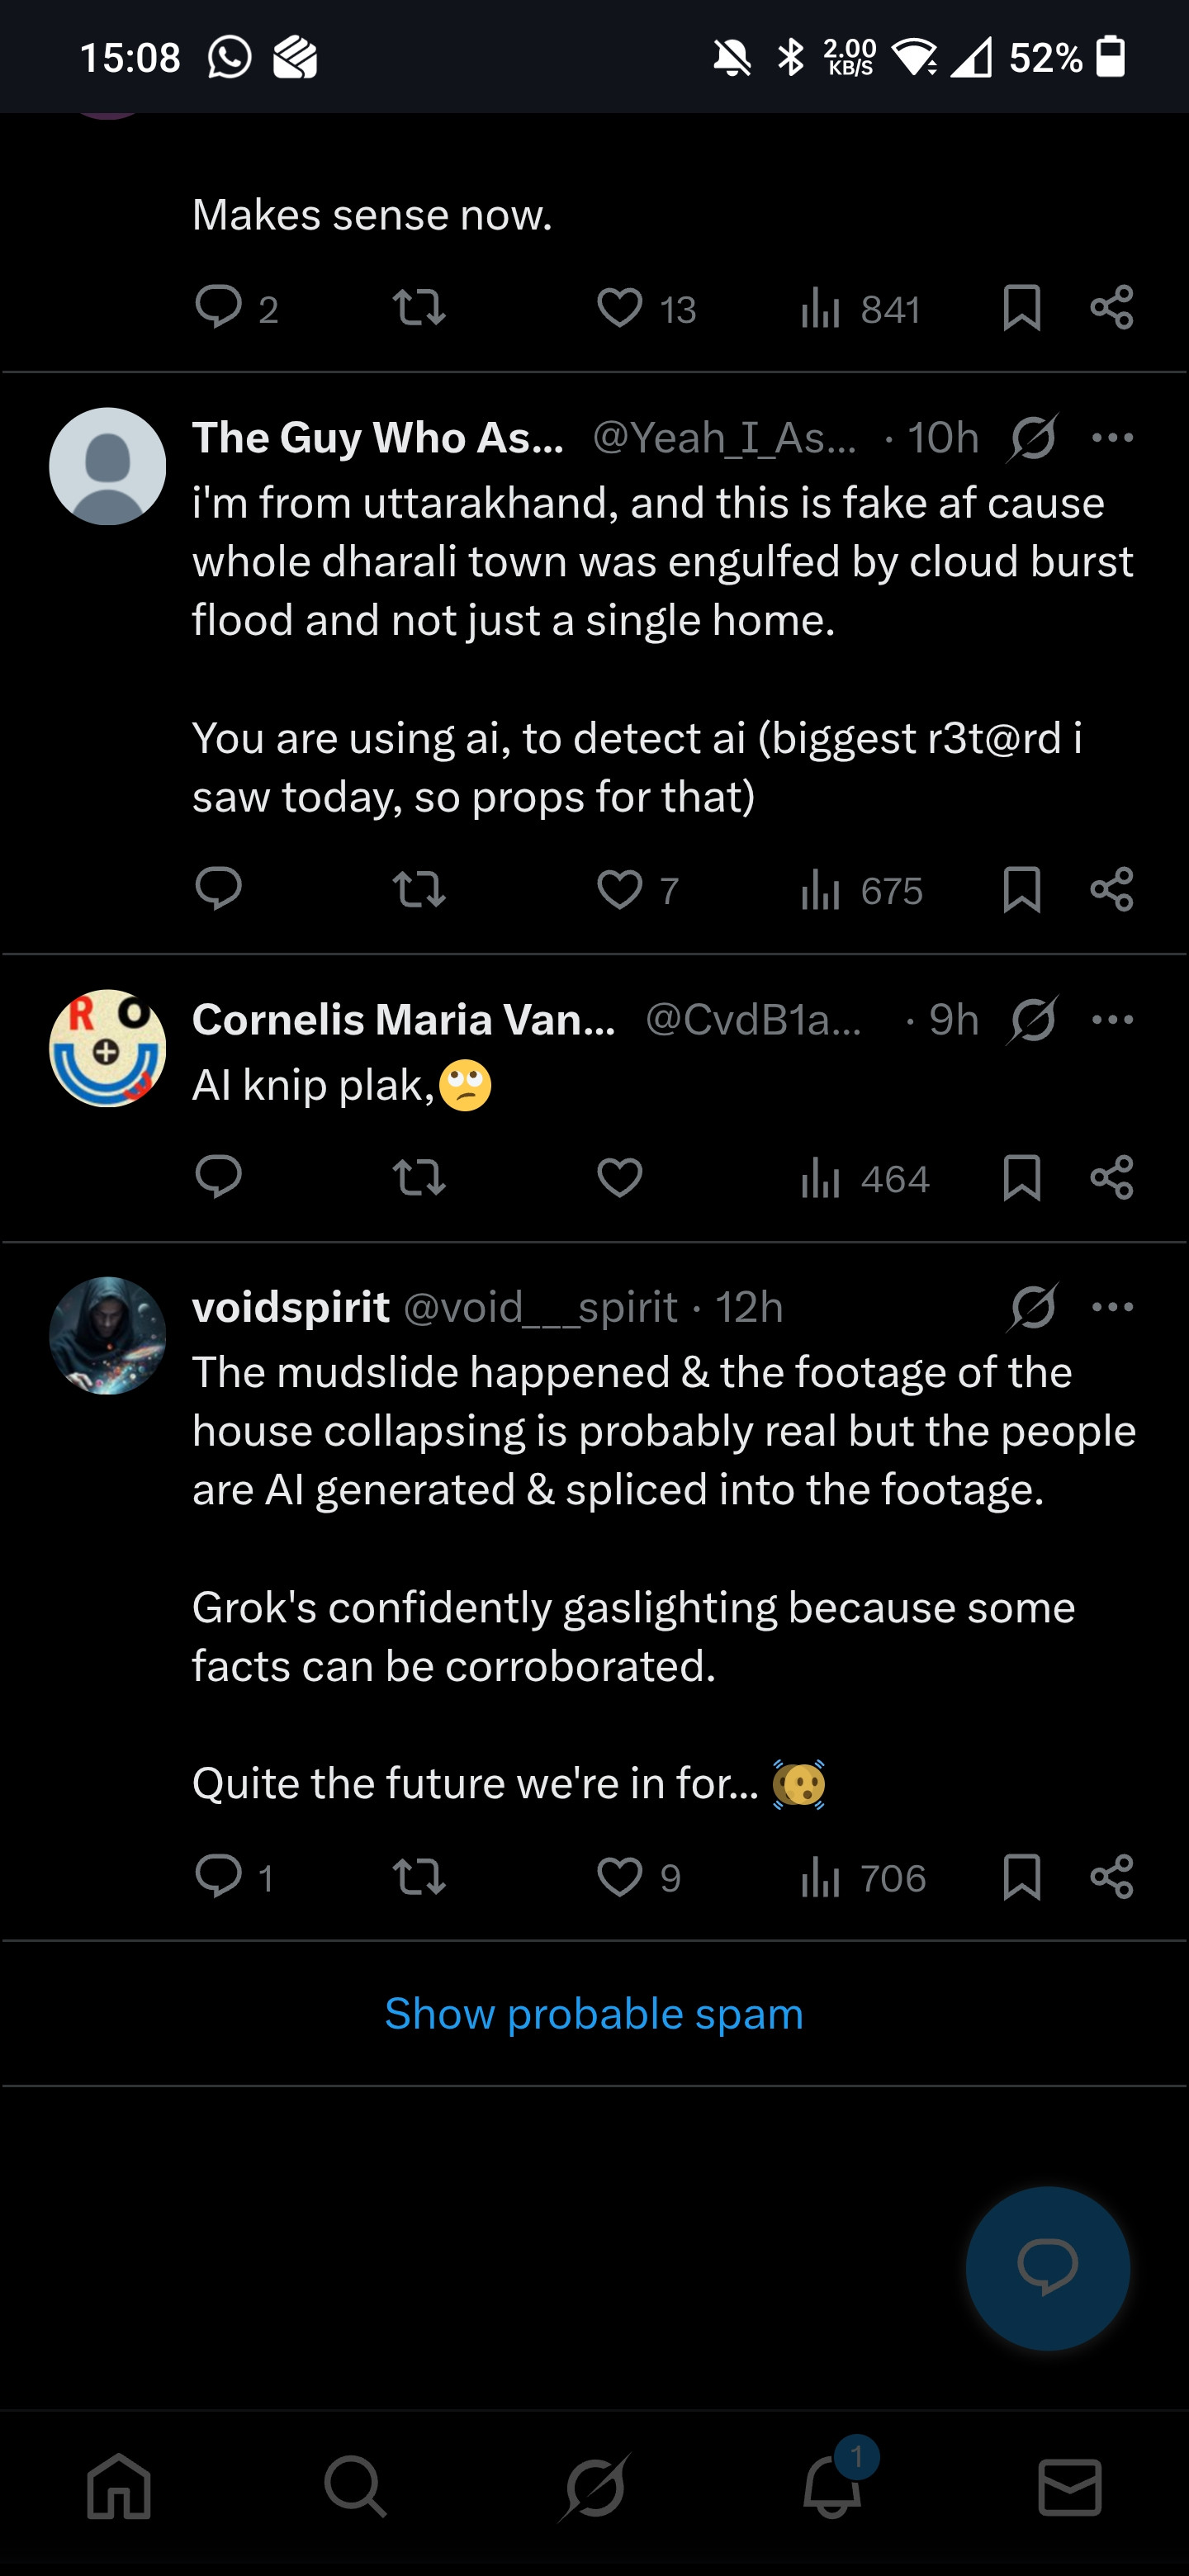1189x2576 pixels.
Task: Toggle bookmark on 'Makes sense now' post
Action: 1021,307
